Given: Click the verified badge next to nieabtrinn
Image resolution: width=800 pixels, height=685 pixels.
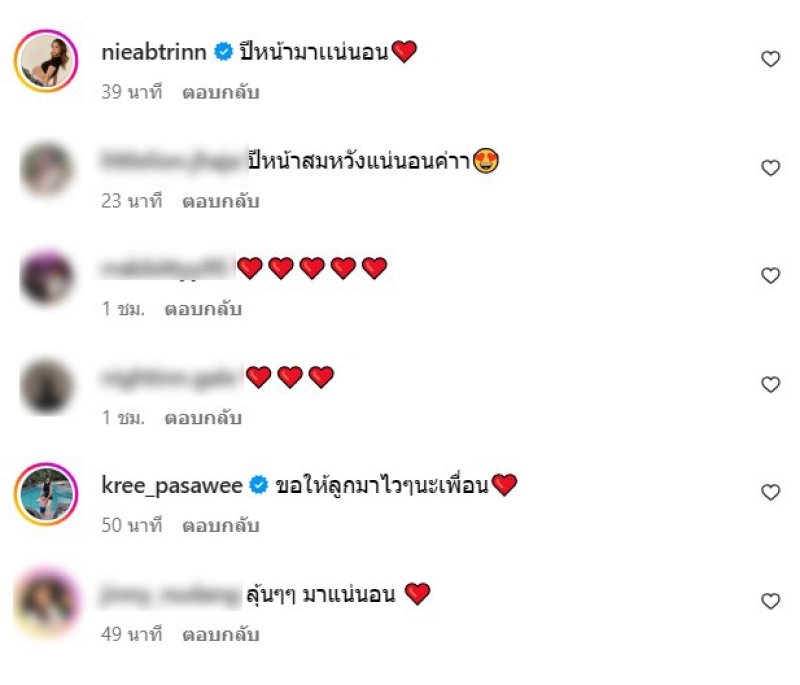Looking at the screenshot, I should point(223,52).
